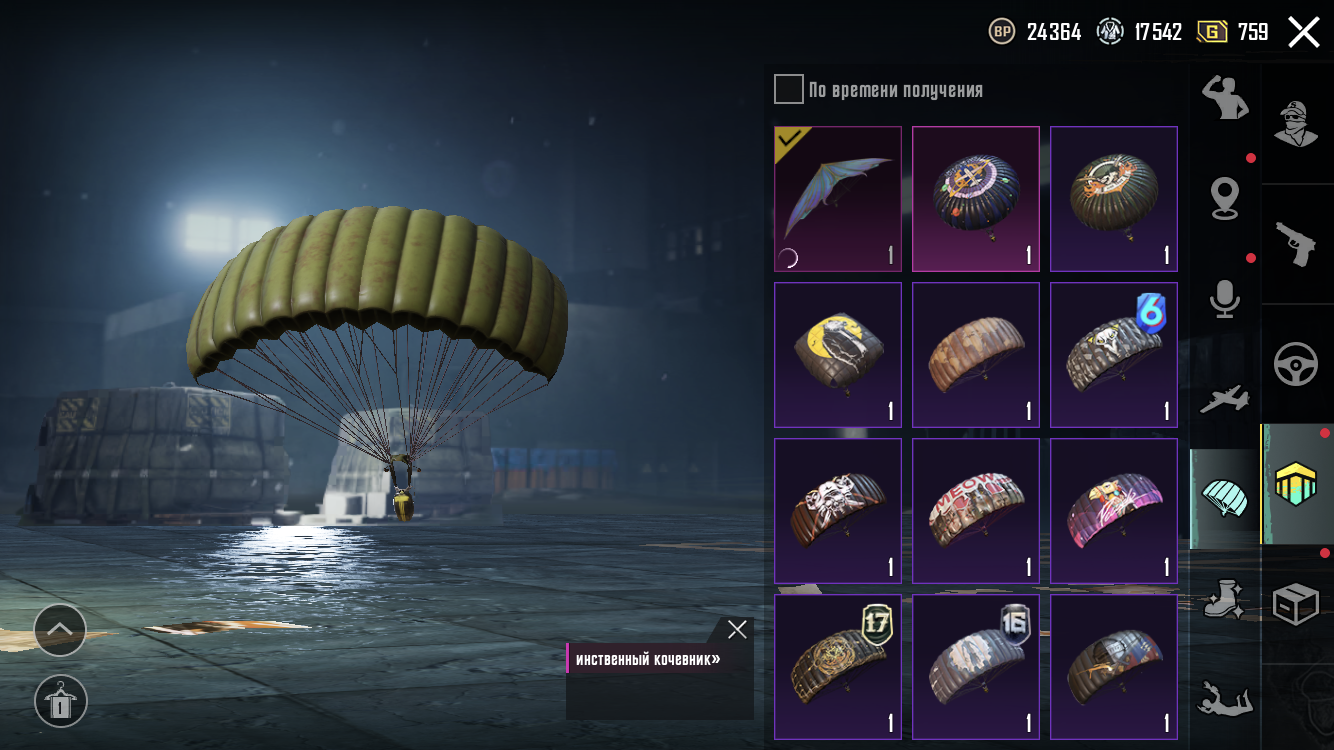Switch to the parachute skins tab
Image resolution: width=1334 pixels, height=750 pixels.
[x=1225, y=498]
